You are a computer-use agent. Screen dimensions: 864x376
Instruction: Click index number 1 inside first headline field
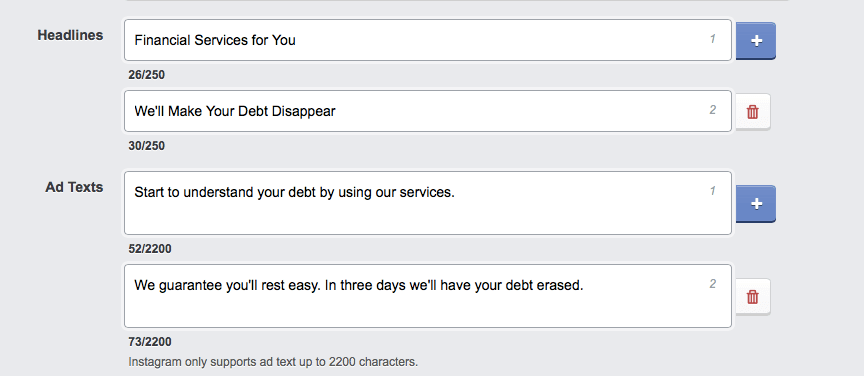(712, 39)
